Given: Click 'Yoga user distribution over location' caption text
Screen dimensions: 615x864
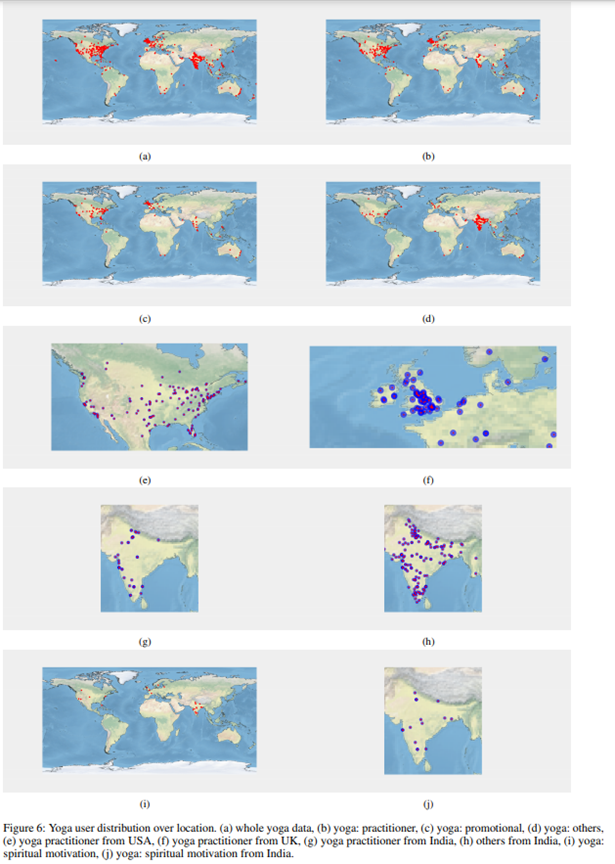Looking at the screenshot, I should tap(132, 828).
